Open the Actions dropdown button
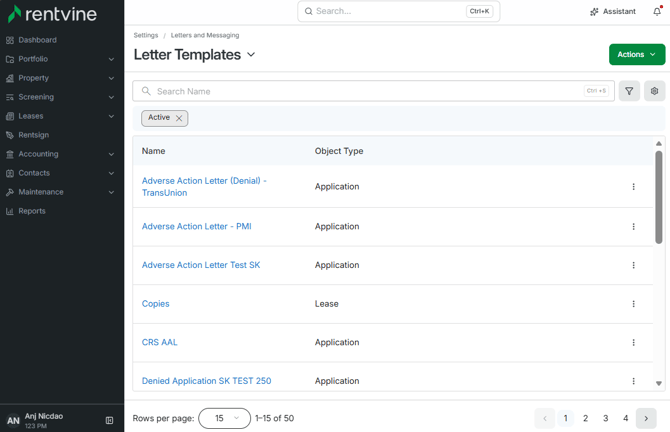670x432 pixels. click(637, 54)
